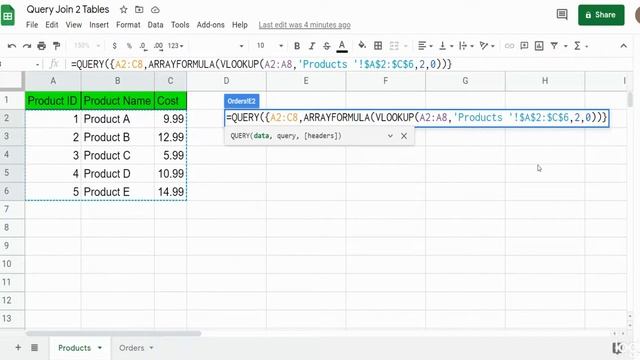Open horizontal align dropdown

click(425, 46)
